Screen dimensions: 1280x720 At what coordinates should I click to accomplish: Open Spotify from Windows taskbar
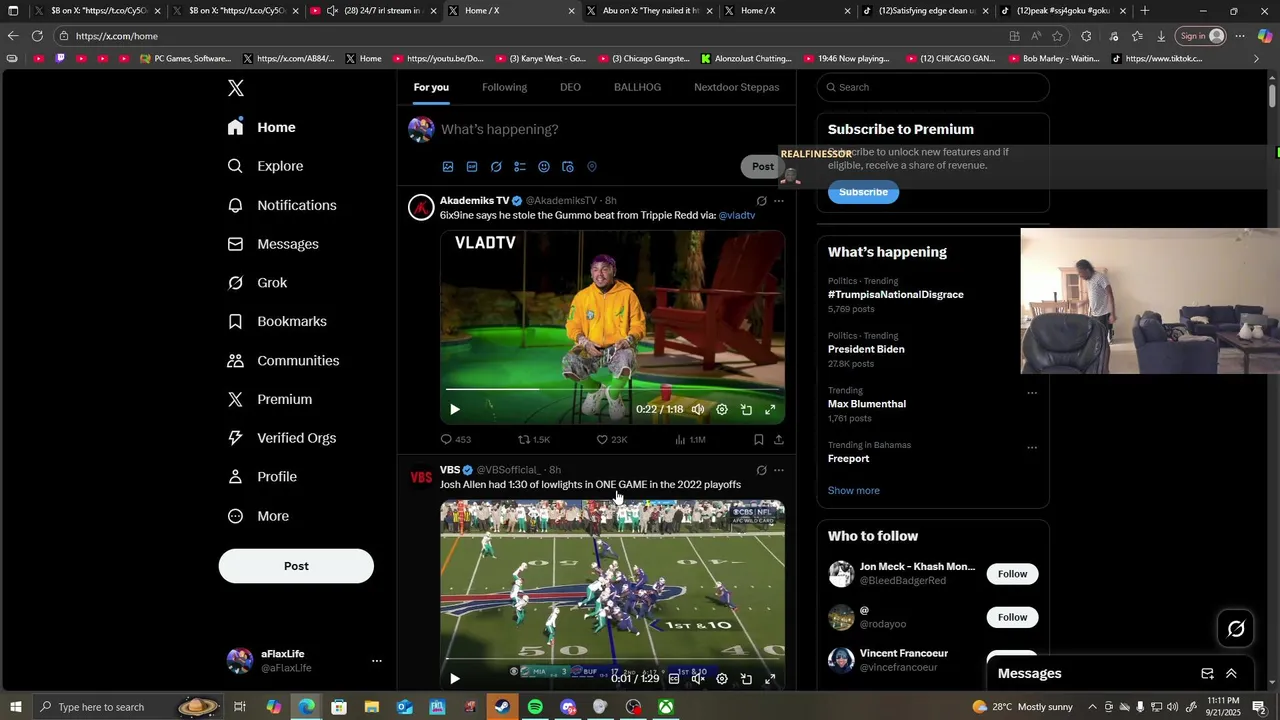pyautogui.click(x=535, y=707)
